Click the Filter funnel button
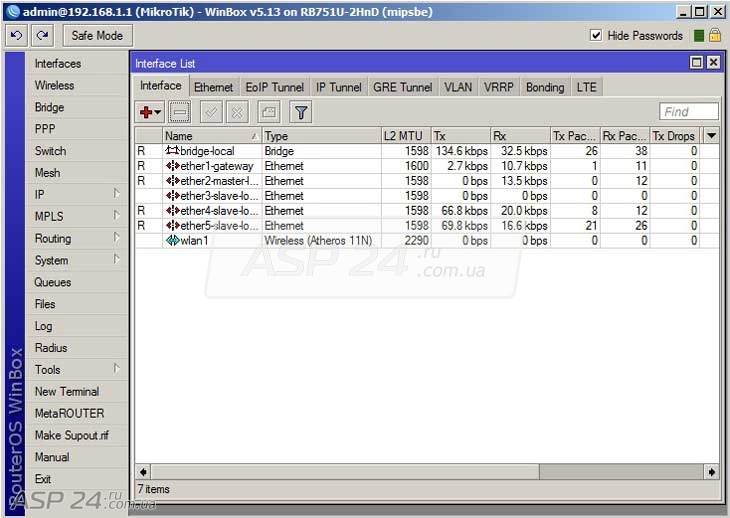This screenshot has width=730, height=518. tap(301, 112)
